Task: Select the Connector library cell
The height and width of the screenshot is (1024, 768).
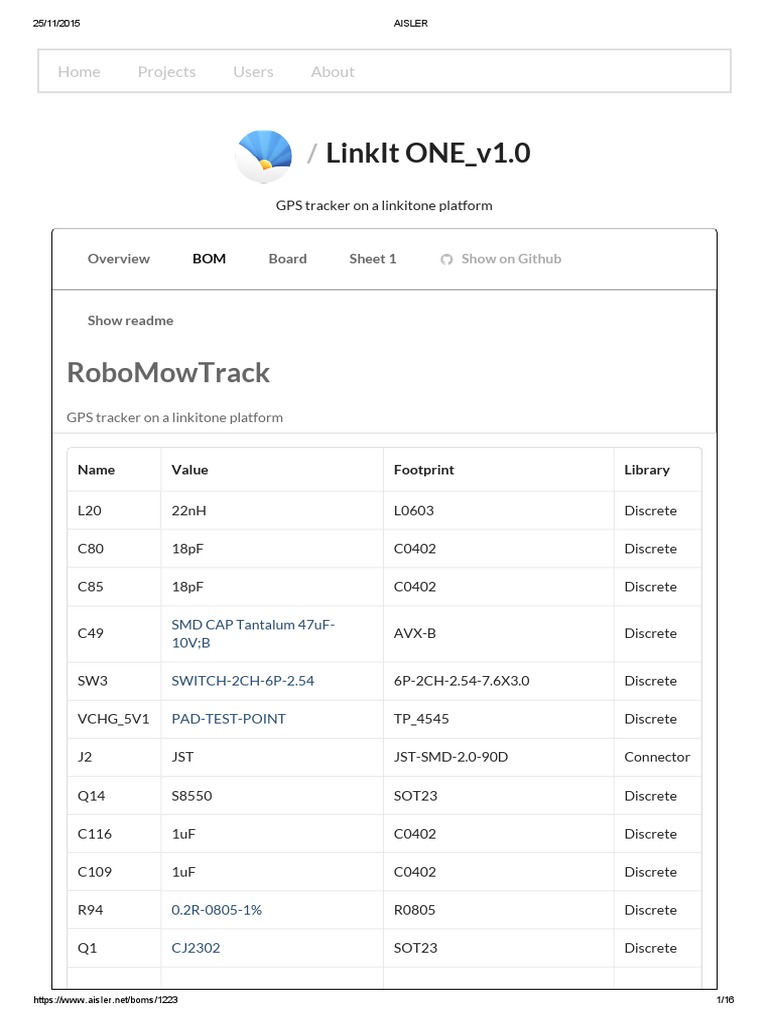Action: 658,757
